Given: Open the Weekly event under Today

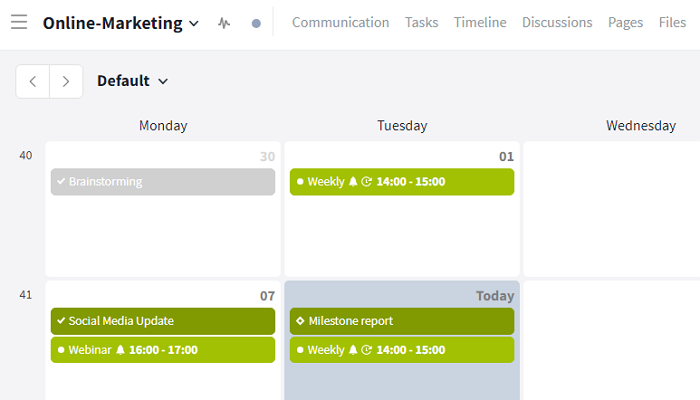Looking at the screenshot, I should 402,350.
